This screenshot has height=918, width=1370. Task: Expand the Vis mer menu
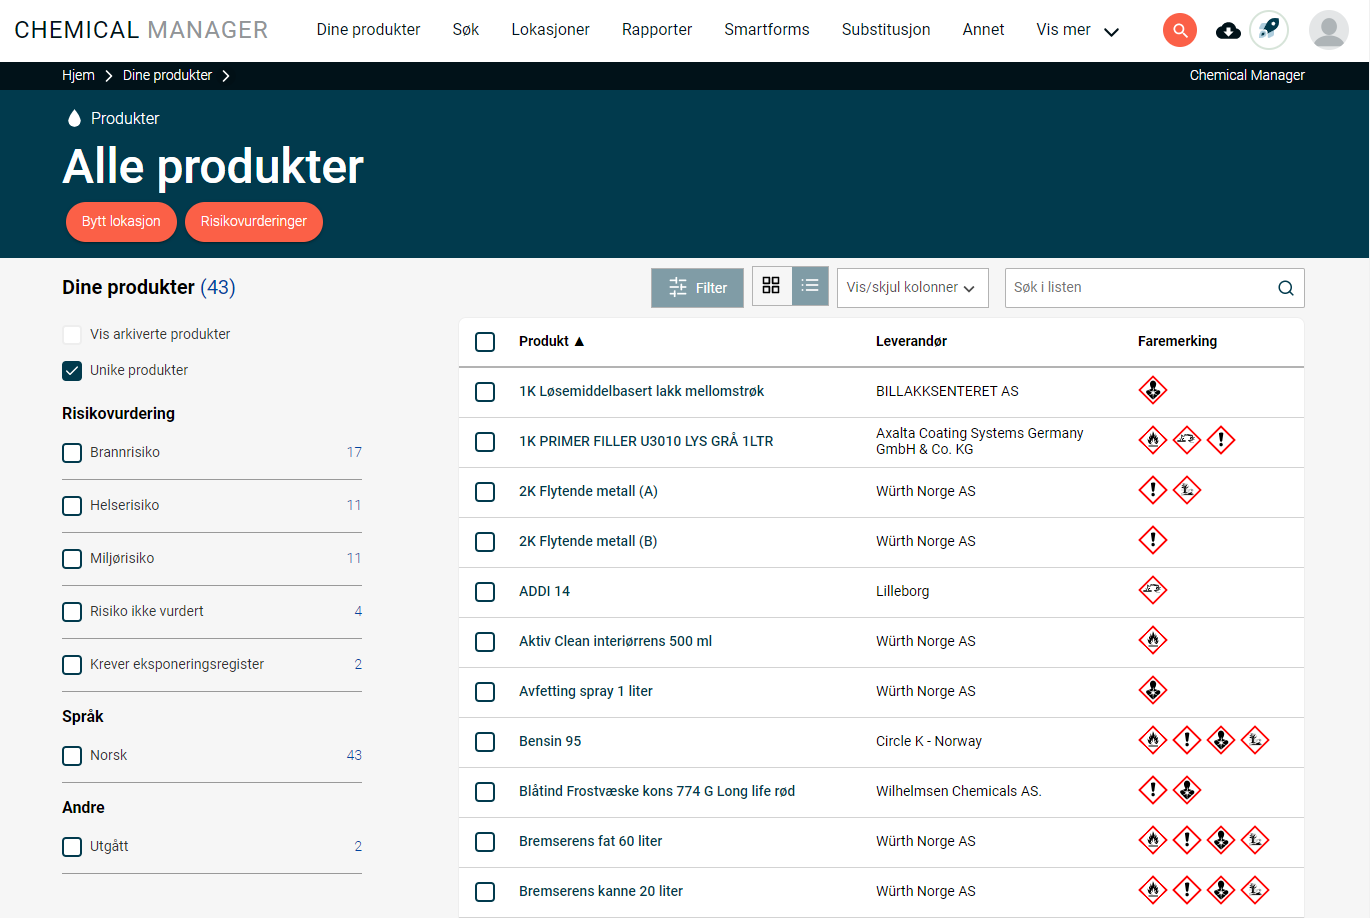(1077, 30)
